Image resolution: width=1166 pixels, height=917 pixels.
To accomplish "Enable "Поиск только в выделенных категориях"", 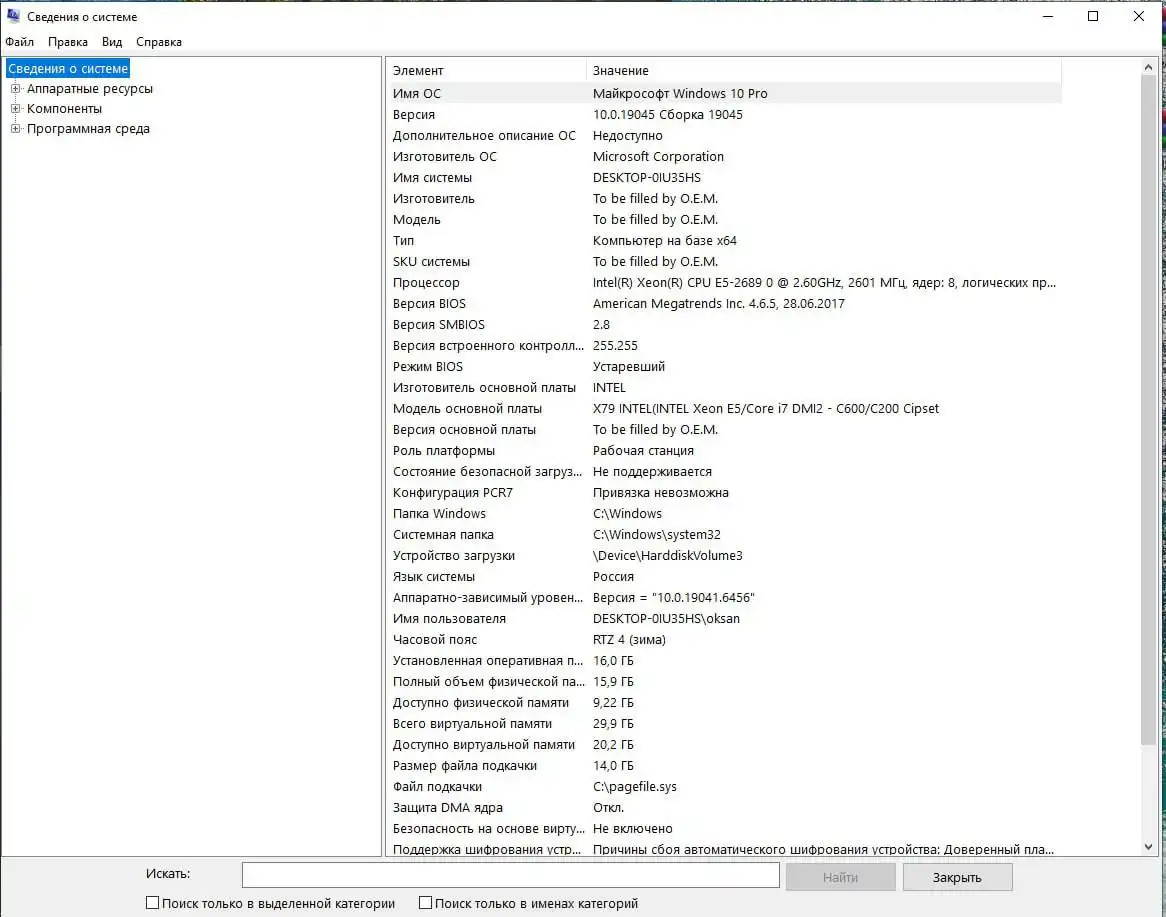I will click(153, 902).
